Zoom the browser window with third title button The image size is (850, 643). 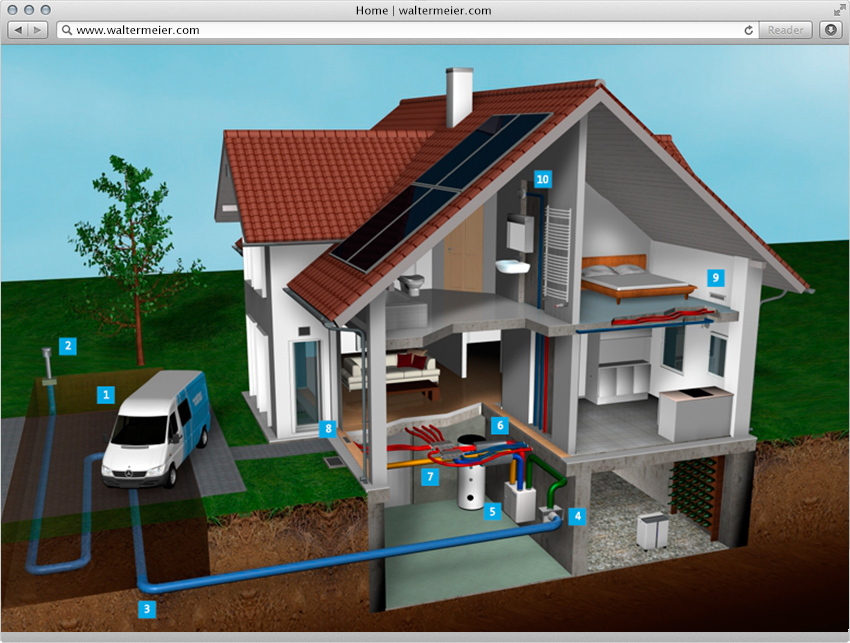[x=46, y=10]
